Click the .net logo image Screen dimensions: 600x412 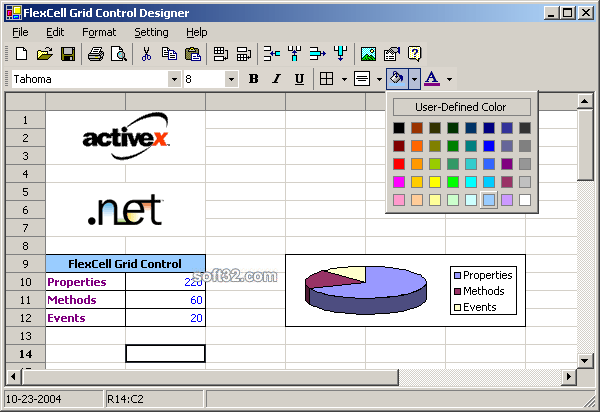coord(126,209)
